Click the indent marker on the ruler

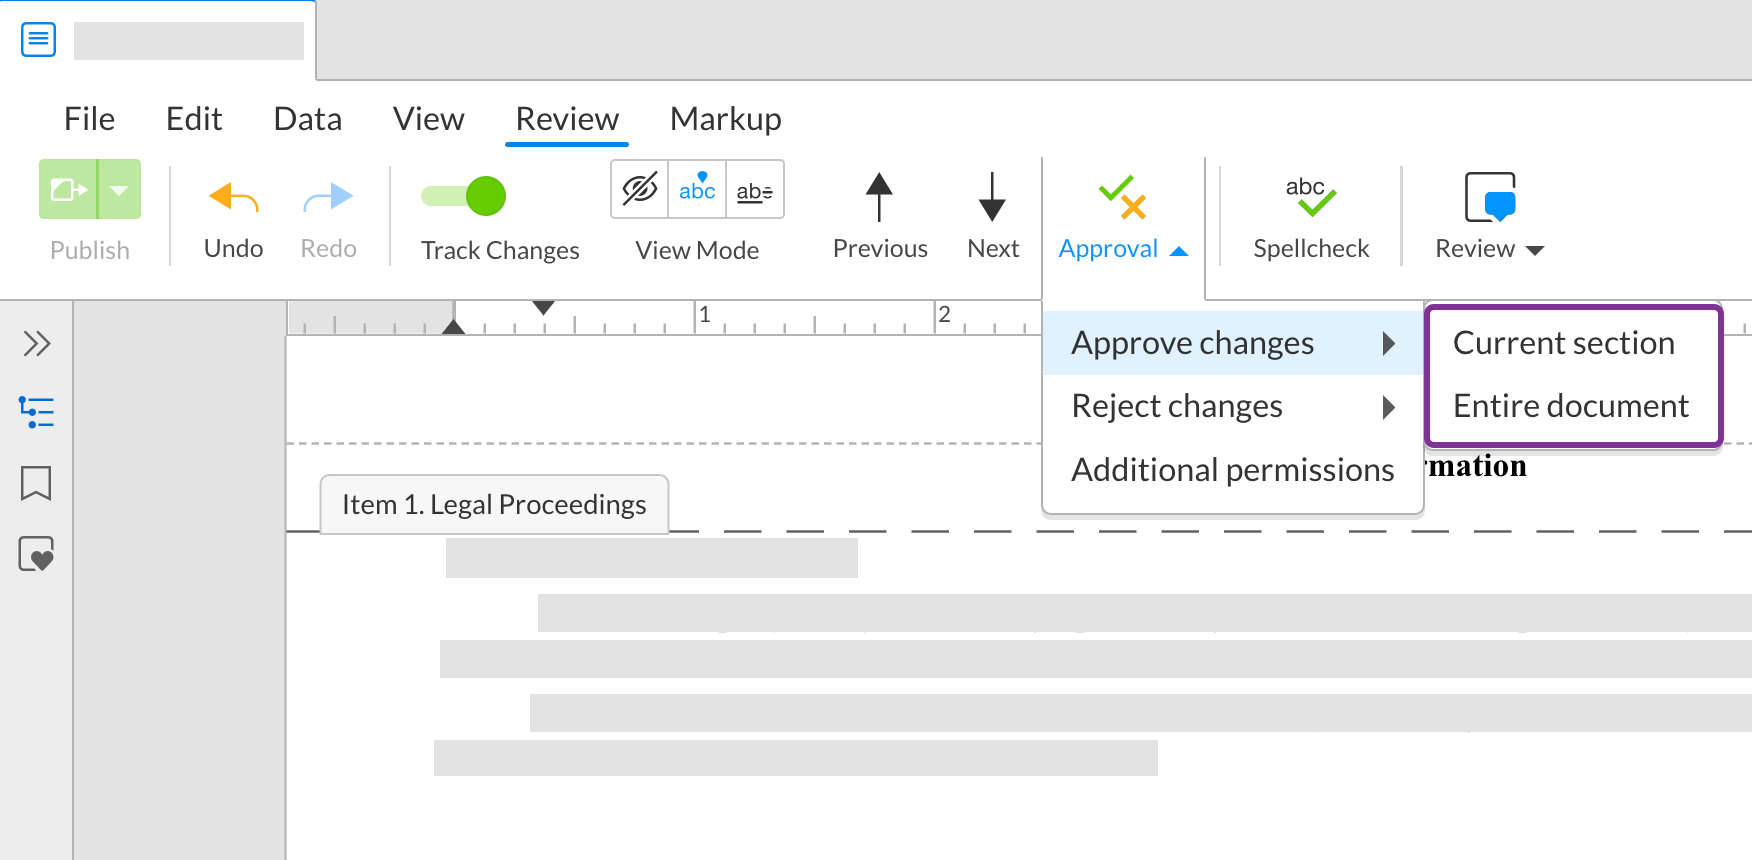tap(454, 325)
